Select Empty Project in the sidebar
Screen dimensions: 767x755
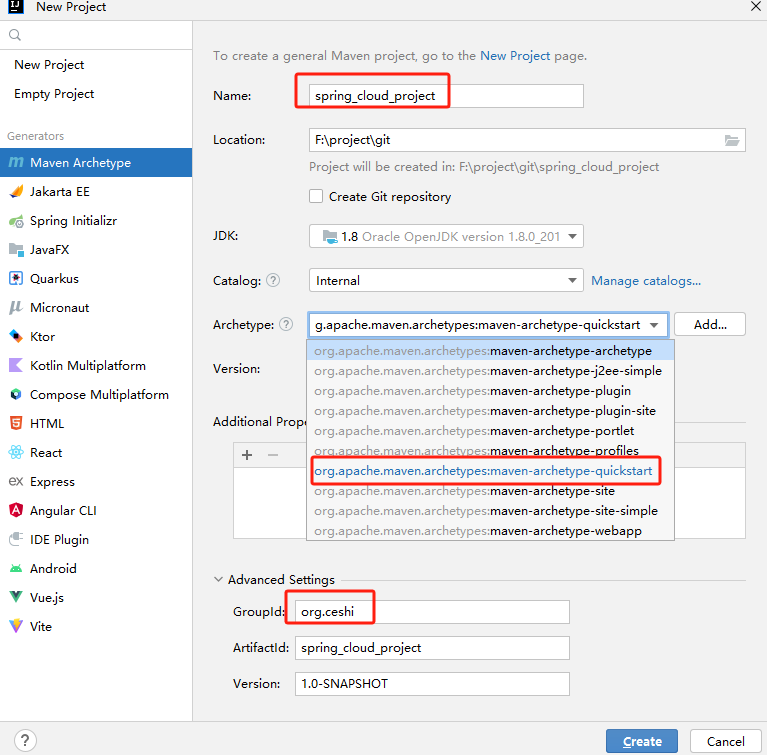pos(96,94)
